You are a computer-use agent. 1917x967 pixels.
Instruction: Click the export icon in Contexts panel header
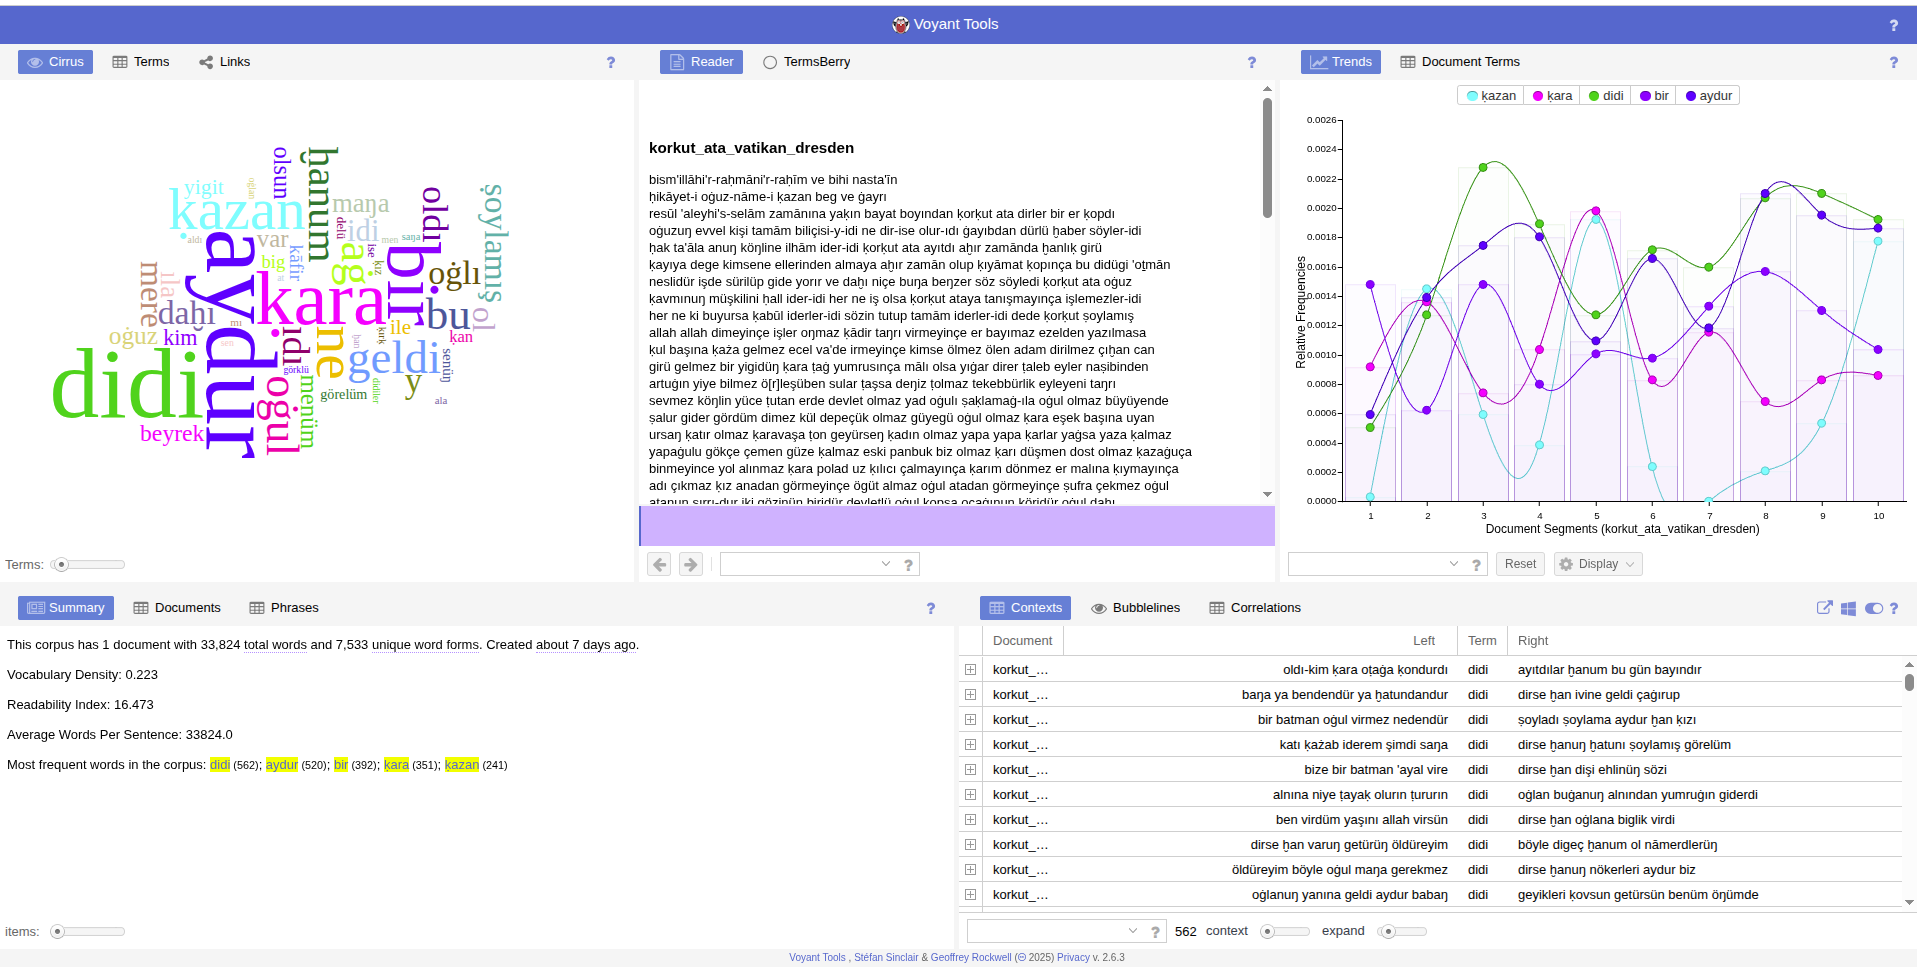[x=1824, y=608]
